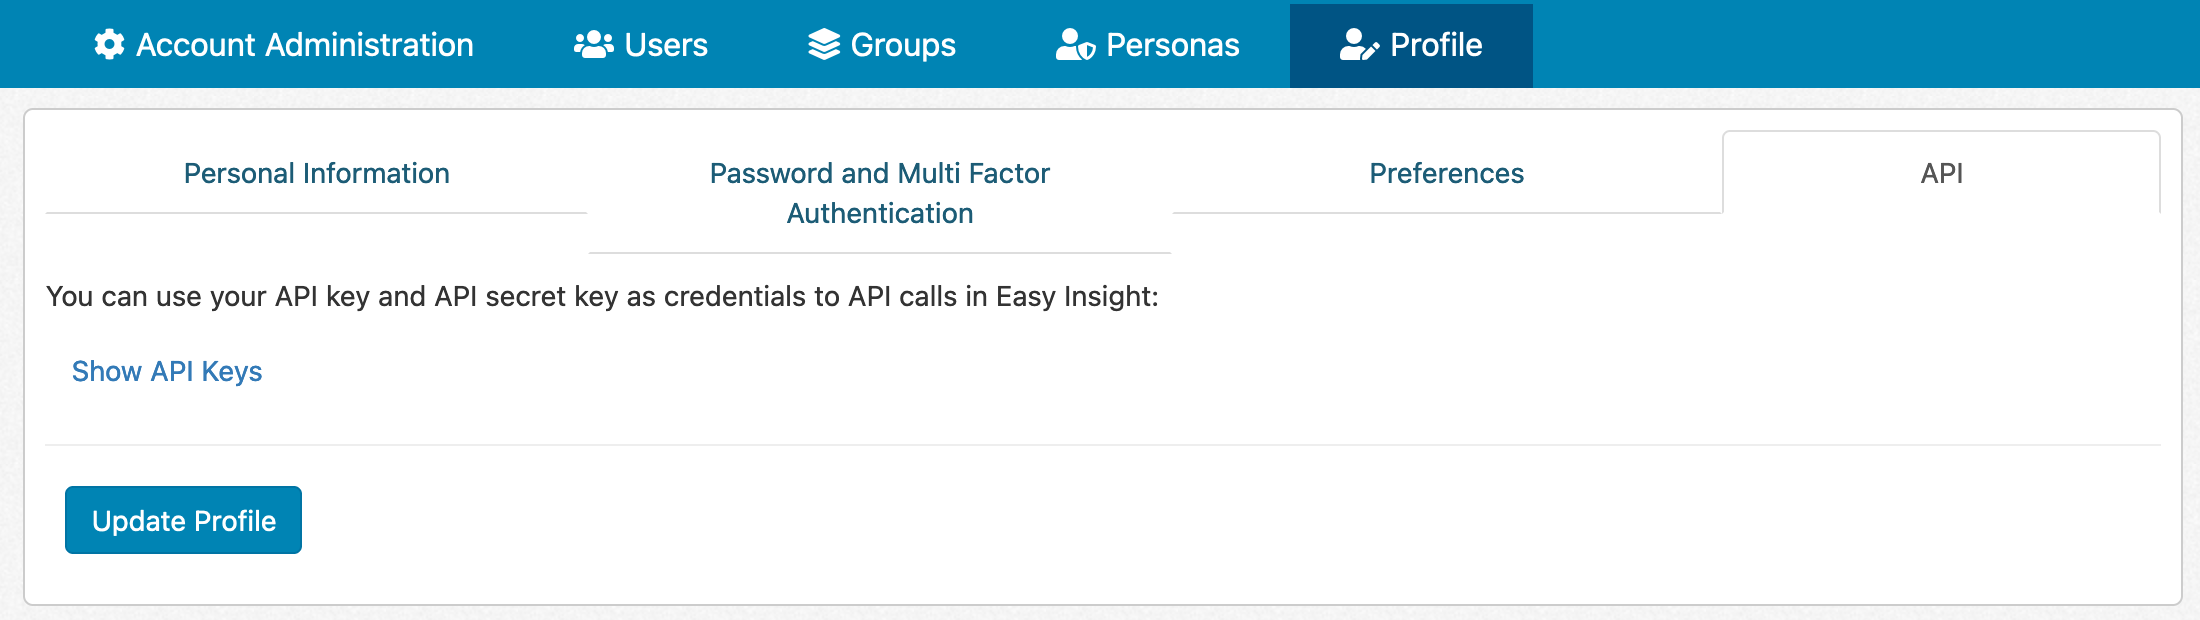Select the people icon next to Users

click(592, 44)
